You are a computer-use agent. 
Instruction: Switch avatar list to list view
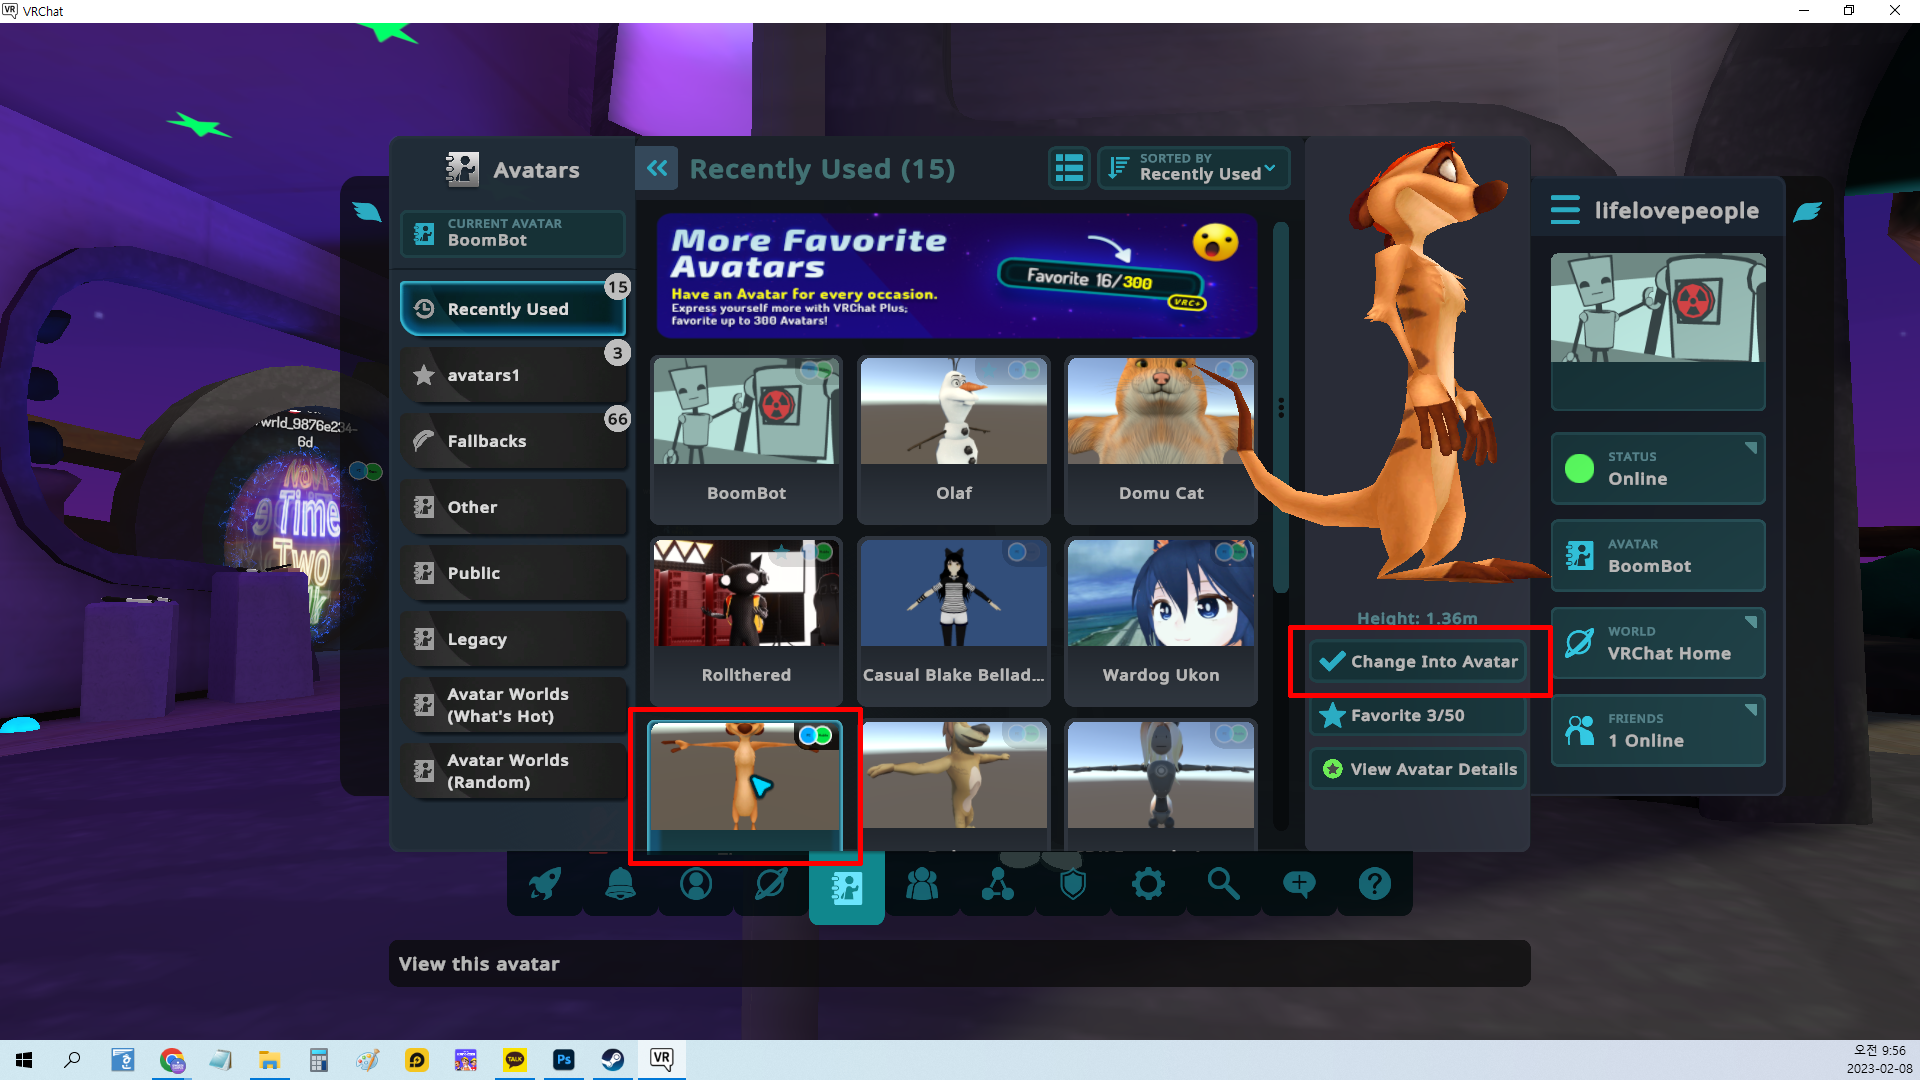click(1069, 168)
